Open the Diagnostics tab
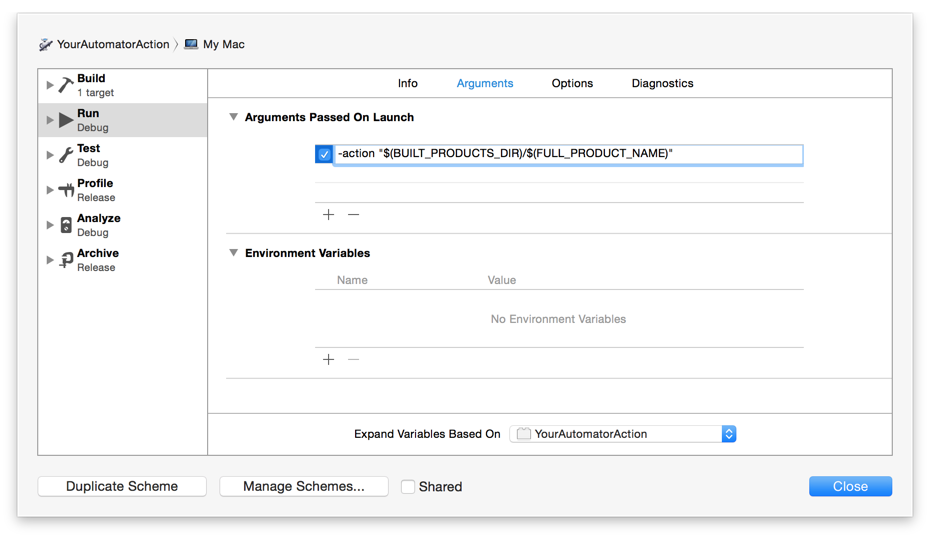Viewport: 930px width, 538px height. [x=663, y=83]
